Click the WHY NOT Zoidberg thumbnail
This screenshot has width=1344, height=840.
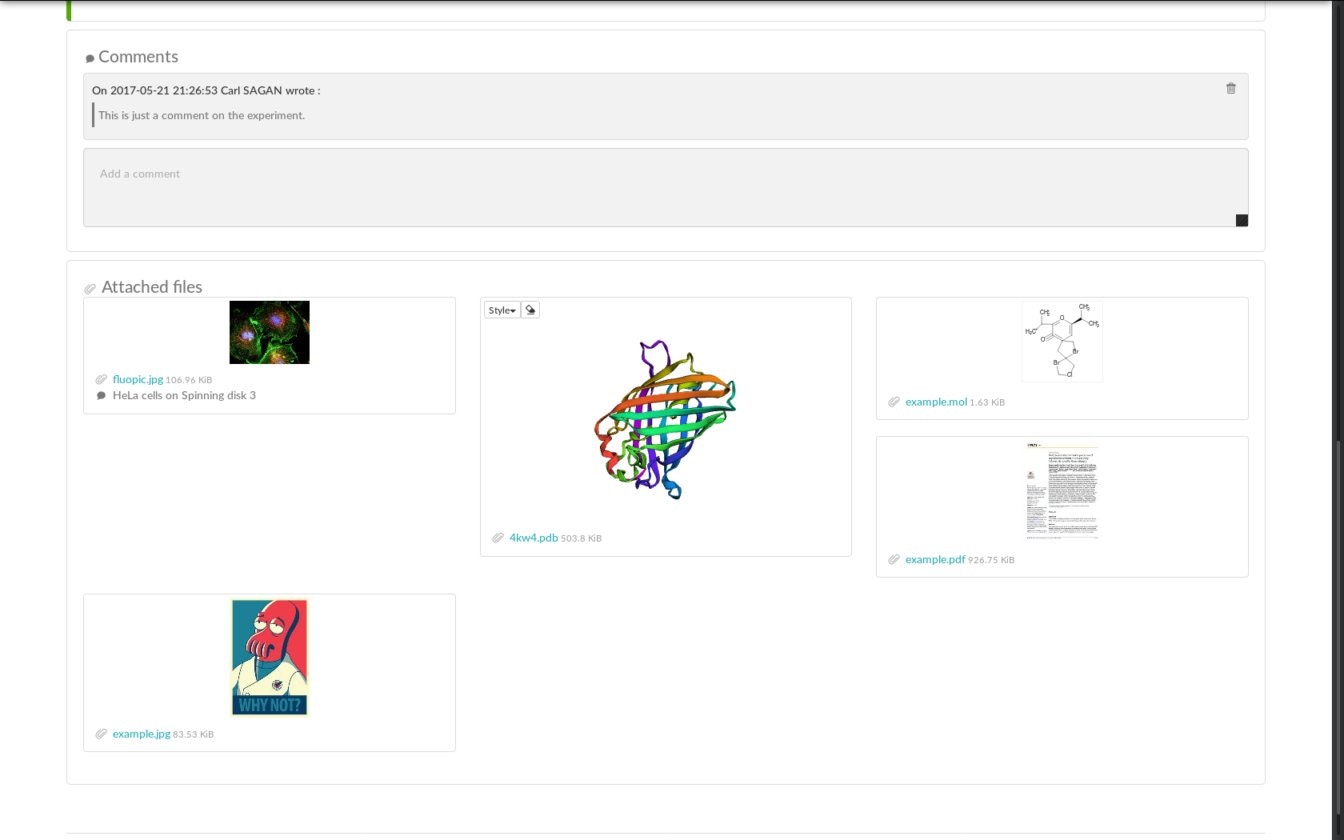(x=269, y=657)
